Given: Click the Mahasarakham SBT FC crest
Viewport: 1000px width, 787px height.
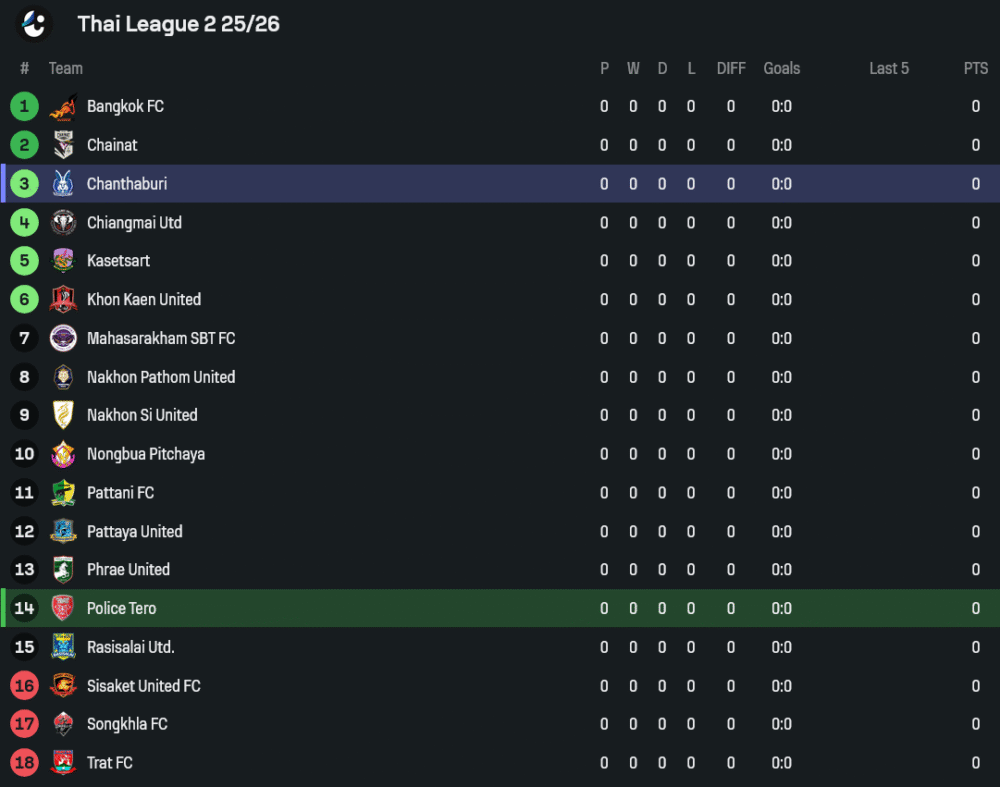Looking at the screenshot, I should tap(63, 338).
